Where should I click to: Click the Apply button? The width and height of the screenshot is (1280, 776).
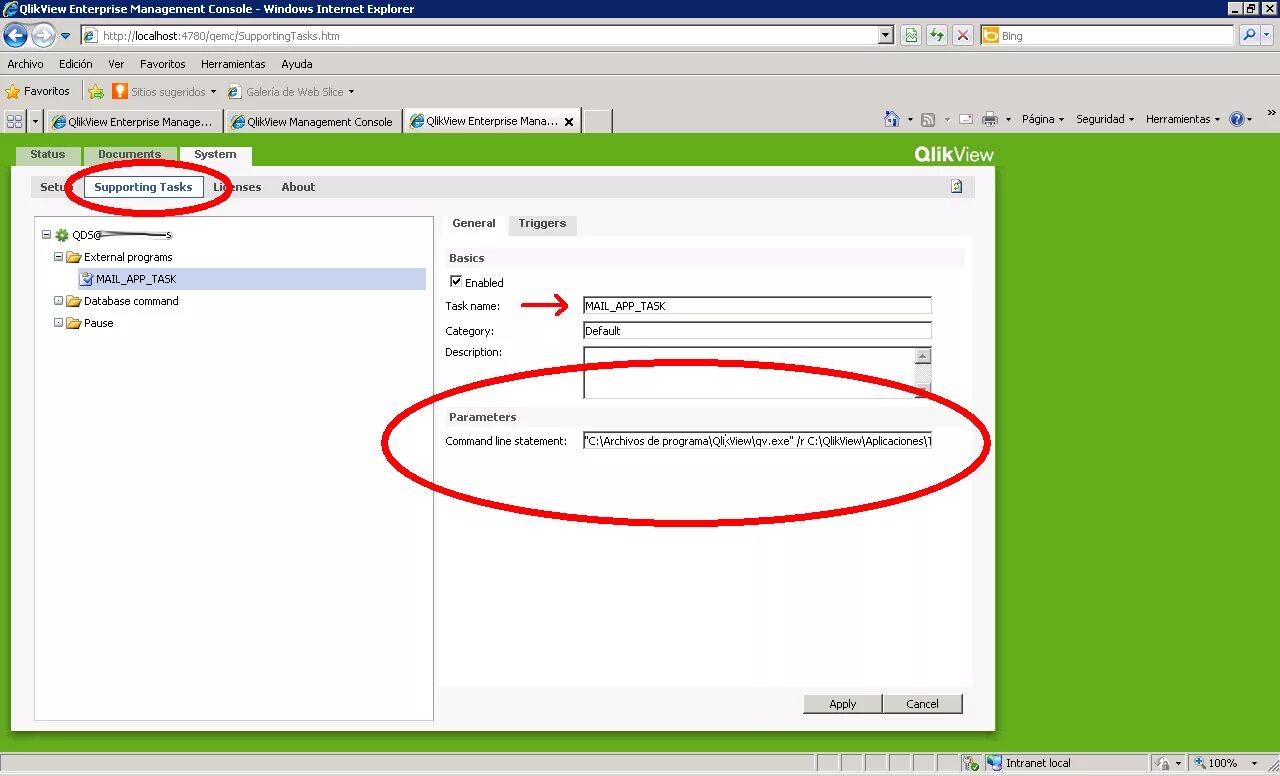point(843,704)
